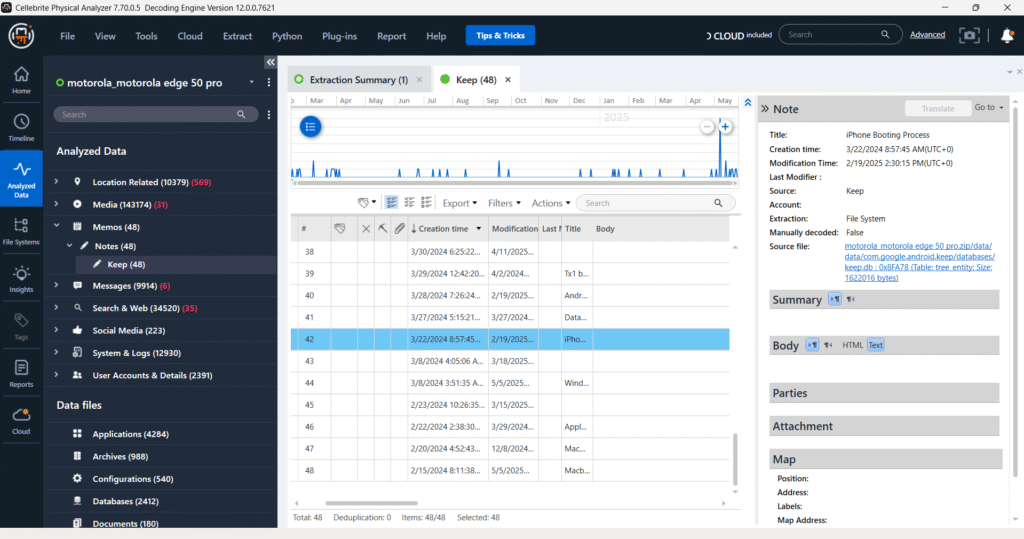Open the File Systems sidebar icon
Viewport: 1024px width, 539px height.
point(21,231)
